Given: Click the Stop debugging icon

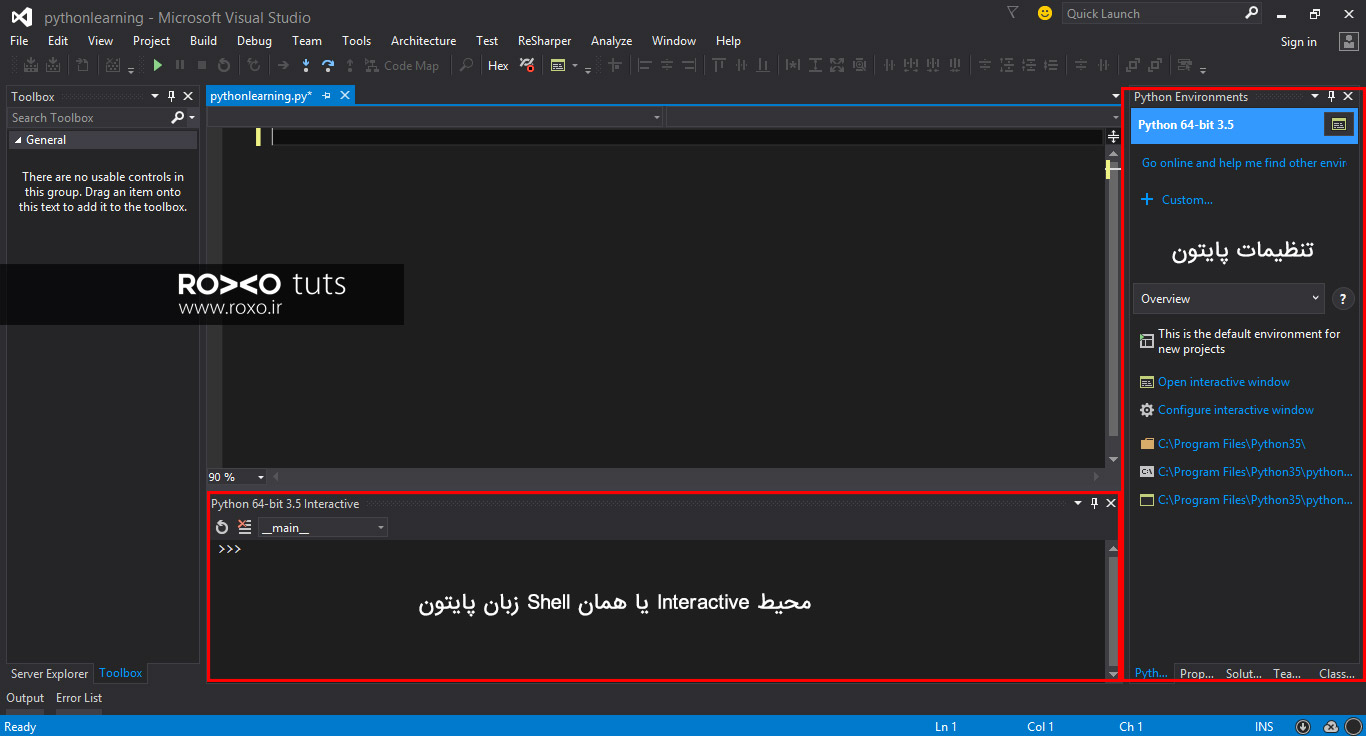Looking at the screenshot, I should click(x=202, y=65).
